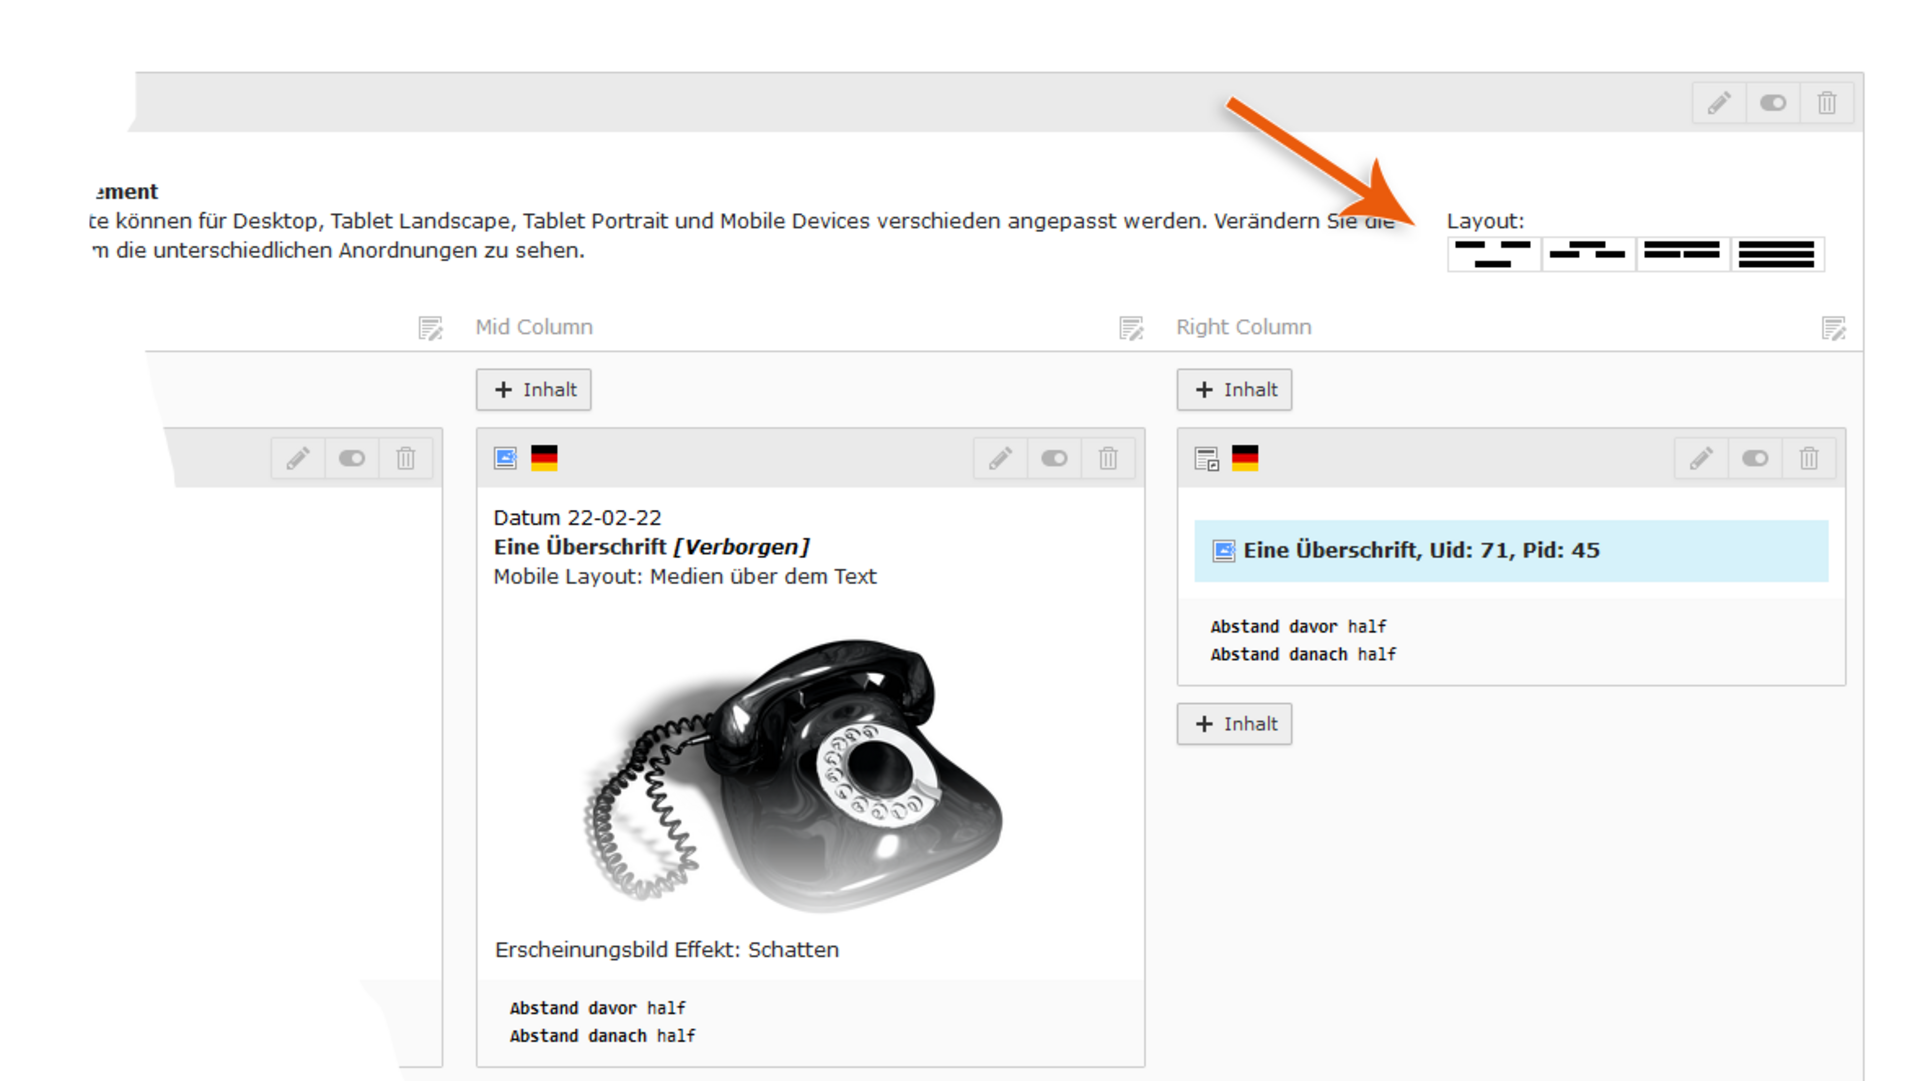
Task: Select the third two-row layout option
Action: coord(1682,254)
